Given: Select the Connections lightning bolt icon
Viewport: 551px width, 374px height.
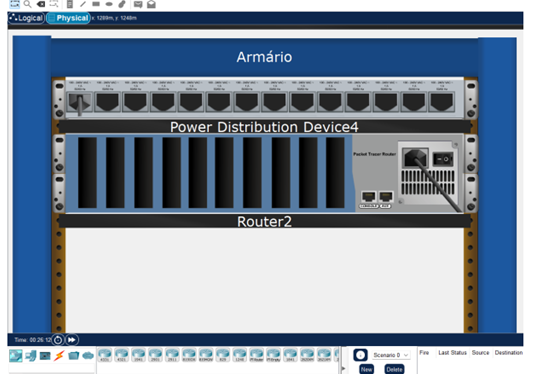Looking at the screenshot, I should point(59,356).
